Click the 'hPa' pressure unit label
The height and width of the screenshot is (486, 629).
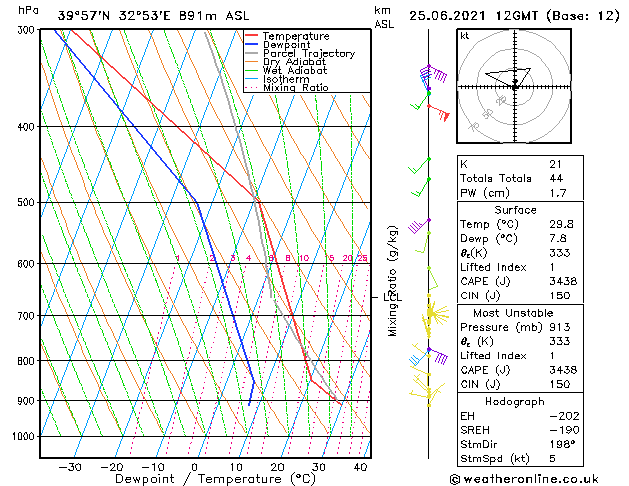point(28,10)
